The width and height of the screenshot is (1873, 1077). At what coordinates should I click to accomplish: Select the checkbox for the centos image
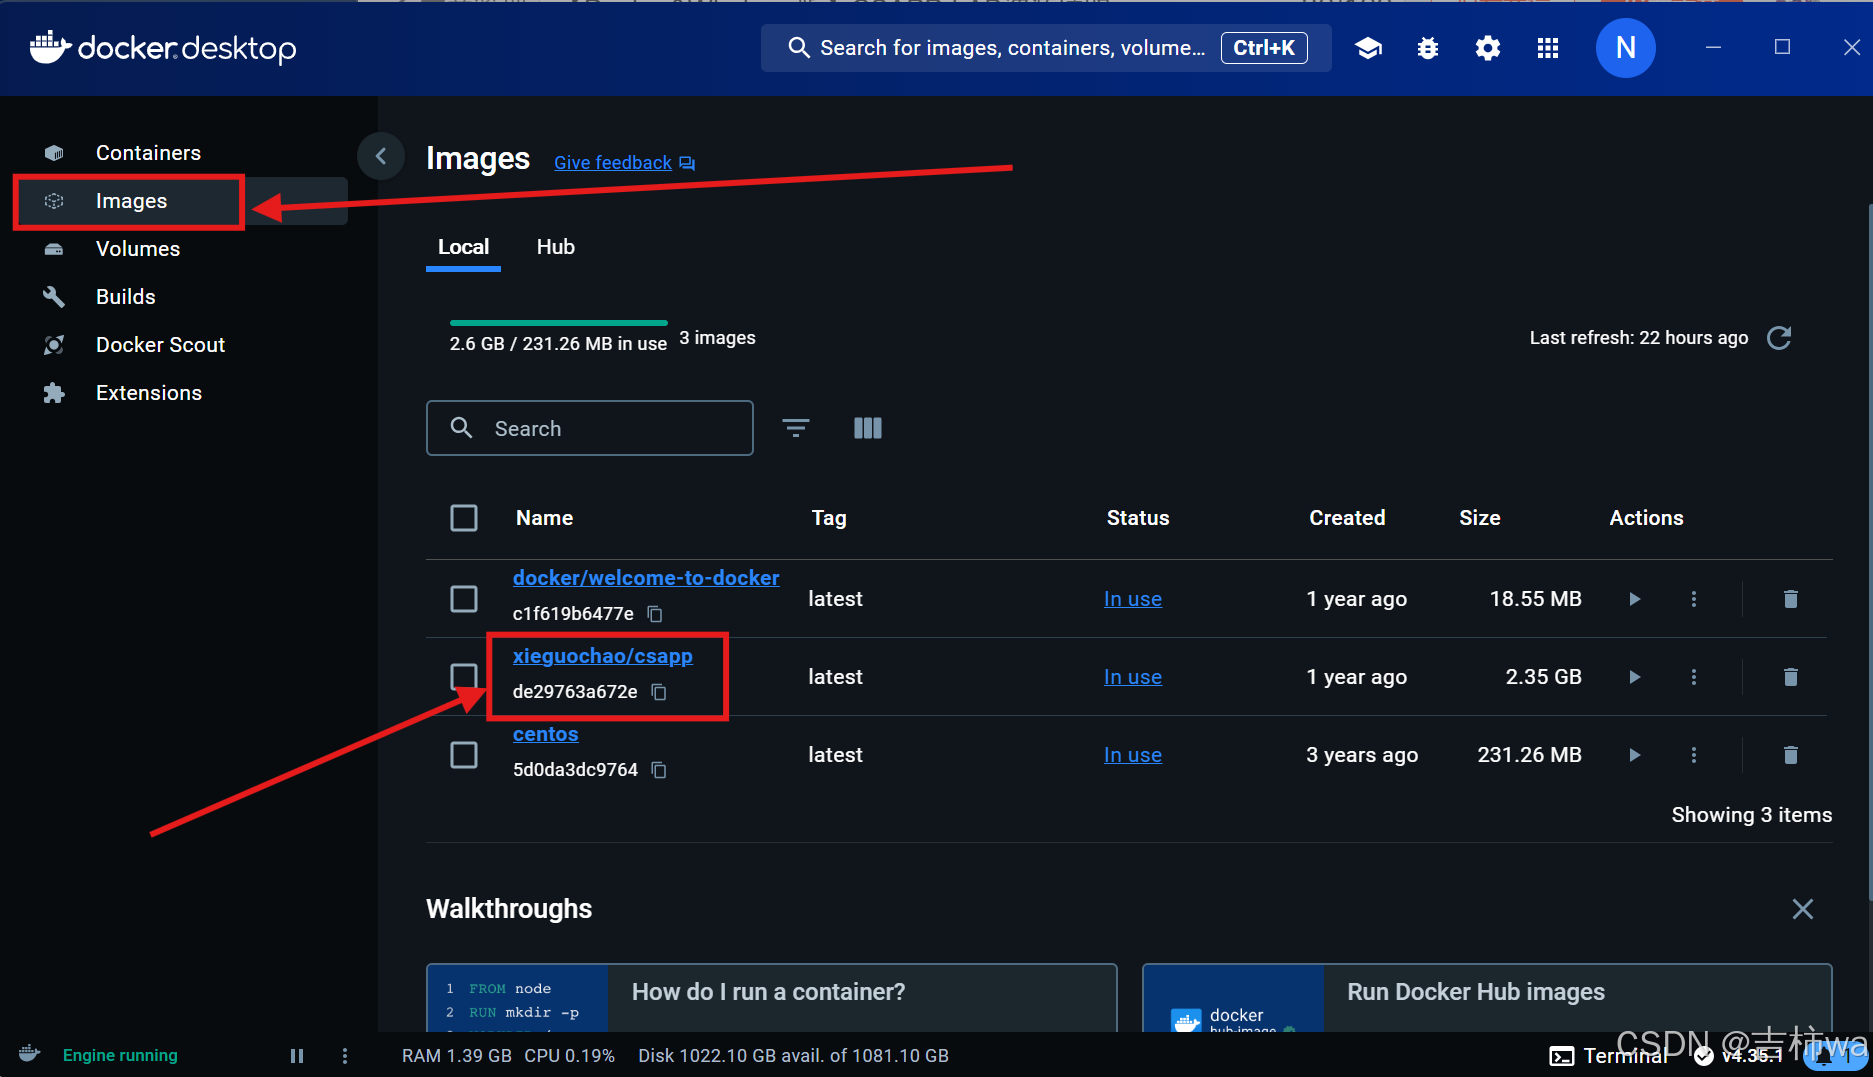click(464, 754)
